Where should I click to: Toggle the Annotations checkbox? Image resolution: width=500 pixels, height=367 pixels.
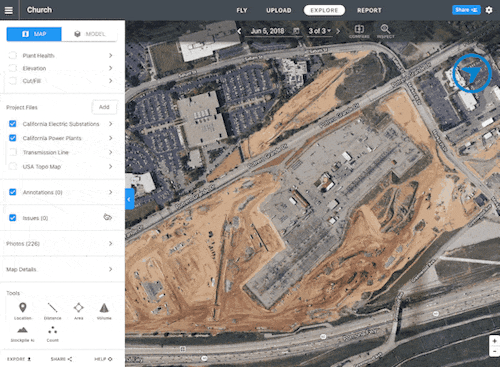(13, 192)
